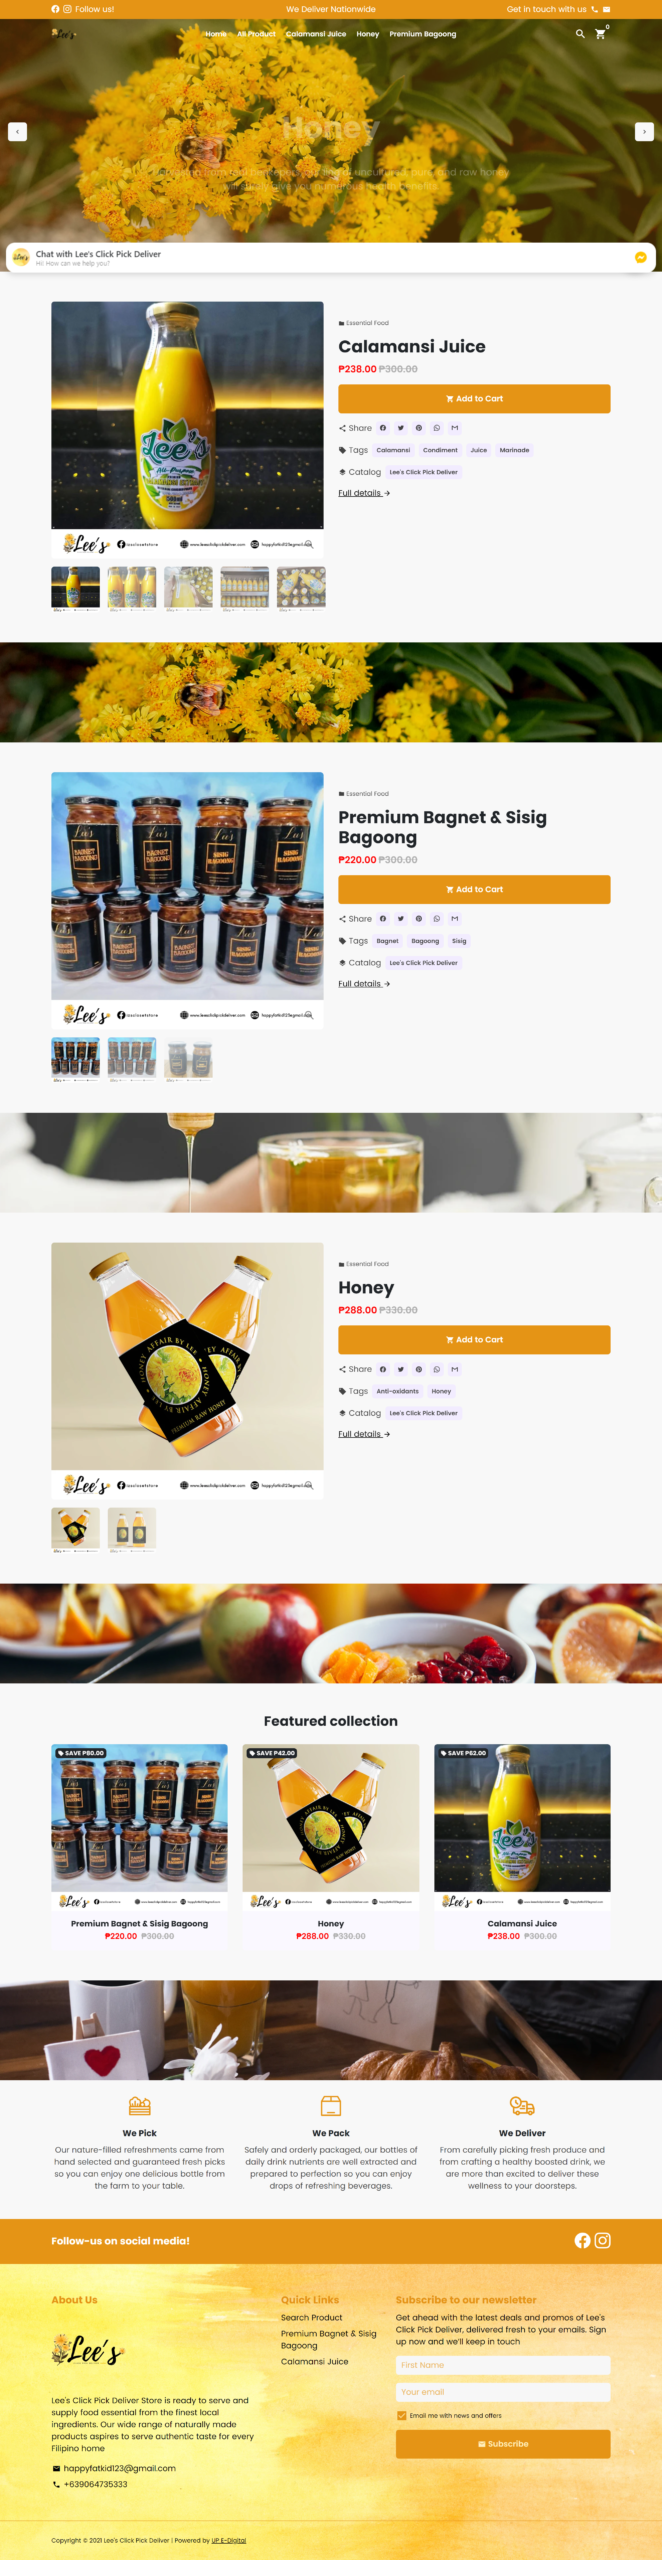662x2560 pixels.
Task: Go to the previous slide of the banner
Action: [x=17, y=132]
